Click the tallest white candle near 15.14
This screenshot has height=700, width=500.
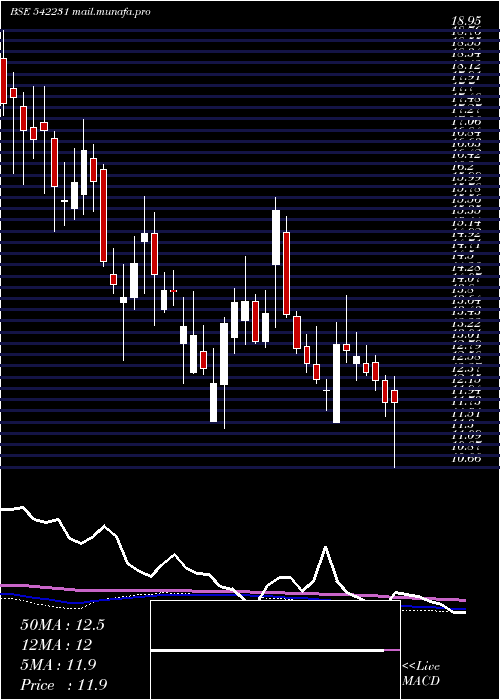[x=276, y=237]
